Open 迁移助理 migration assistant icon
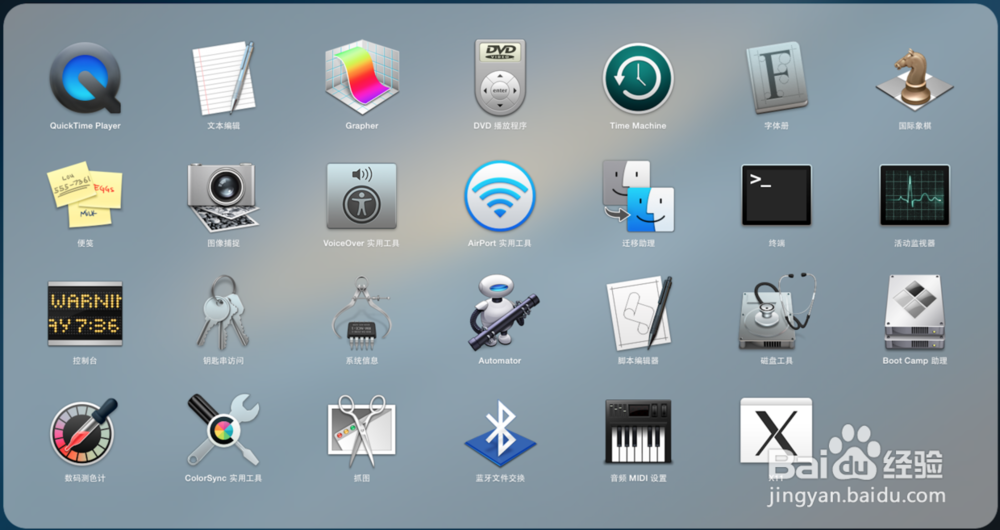This screenshot has height=530, width=1000. [638, 196]
